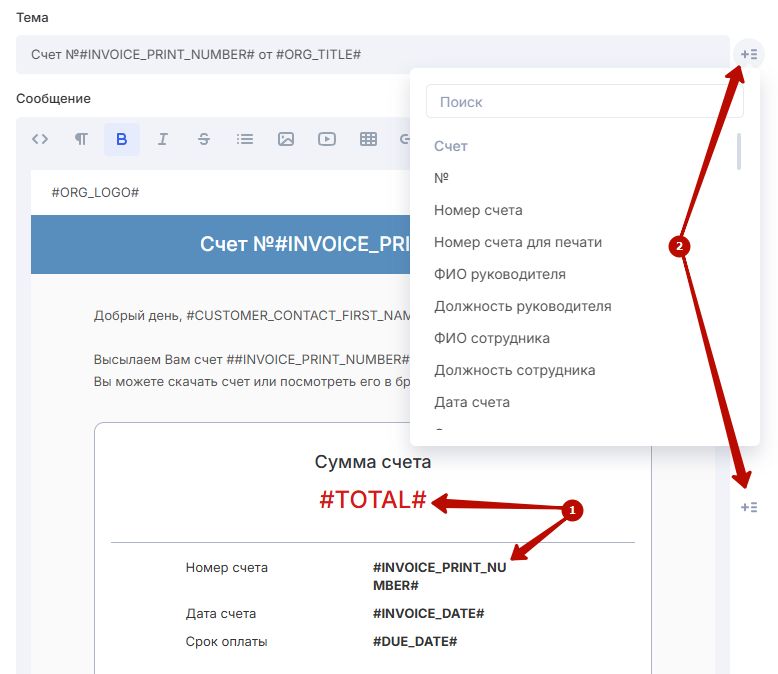Insert a bulleted list
The image size is (778, 674).
point(245,139)
